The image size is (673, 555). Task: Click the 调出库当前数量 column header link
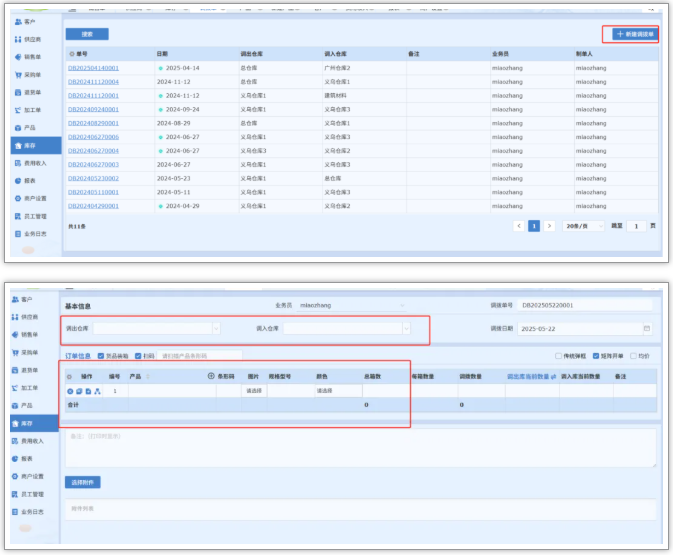(528, 376)
